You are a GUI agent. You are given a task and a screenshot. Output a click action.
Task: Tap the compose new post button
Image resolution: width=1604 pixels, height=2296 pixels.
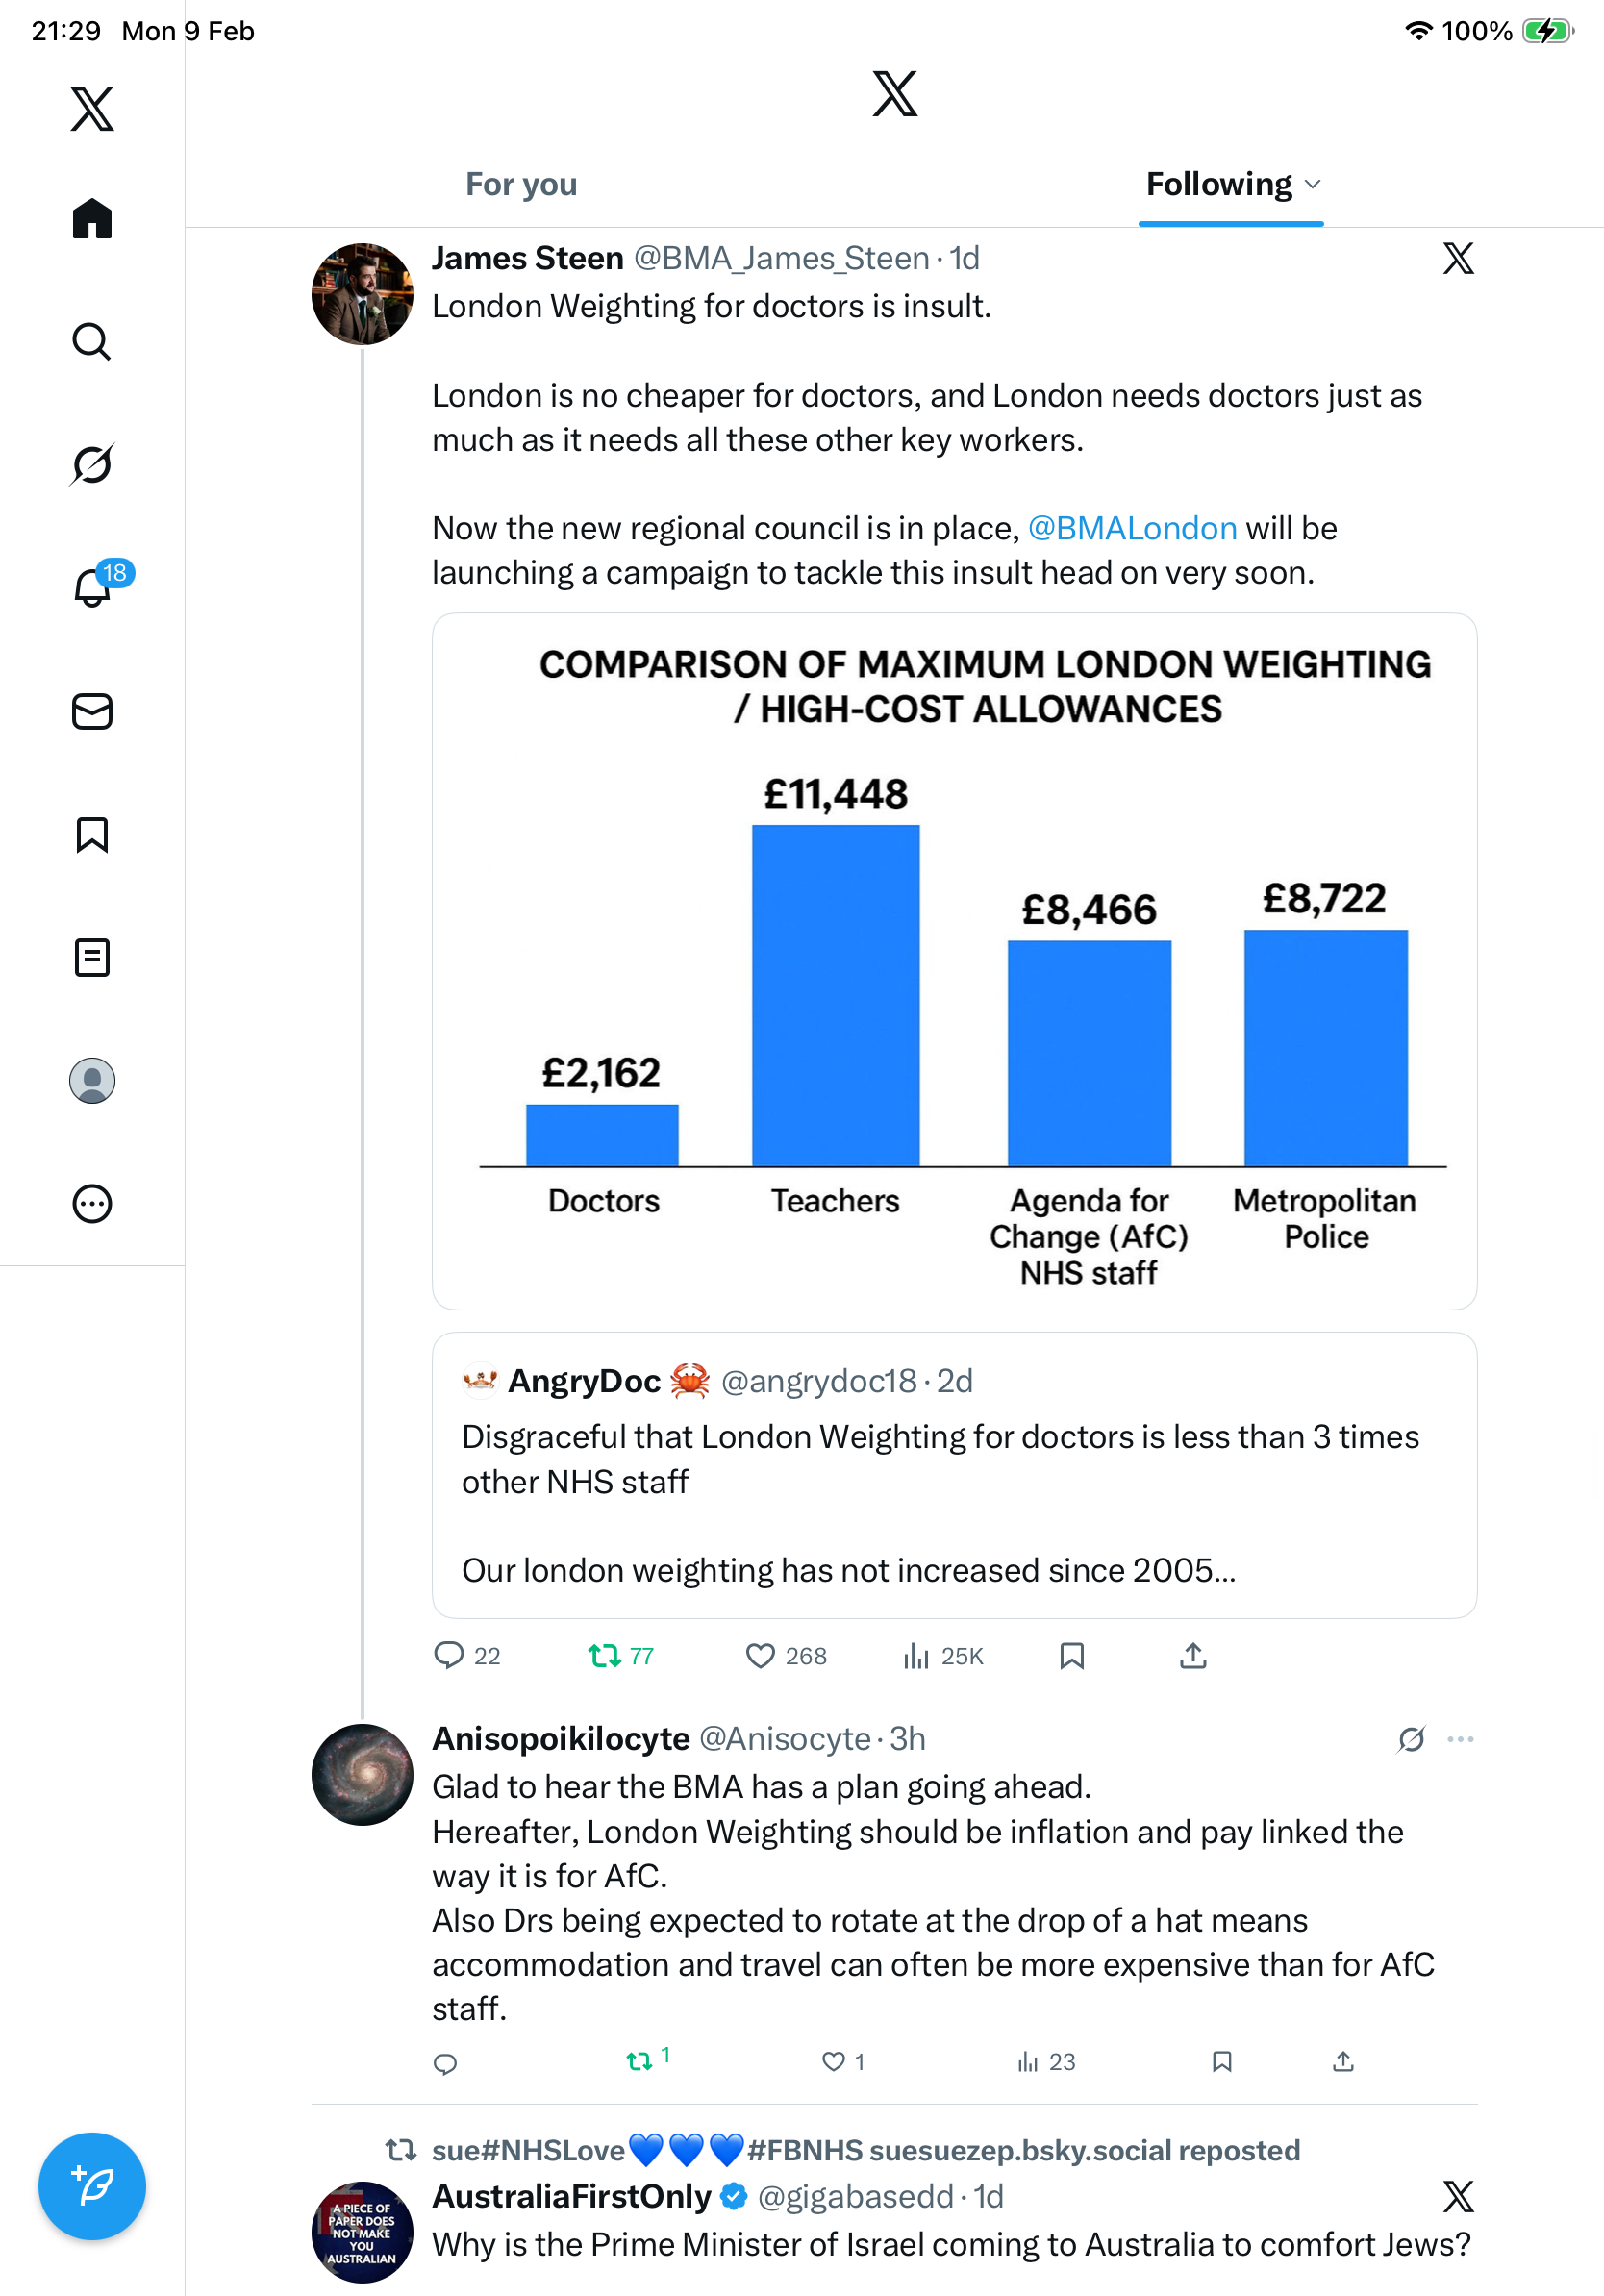tap(92, 2185)
